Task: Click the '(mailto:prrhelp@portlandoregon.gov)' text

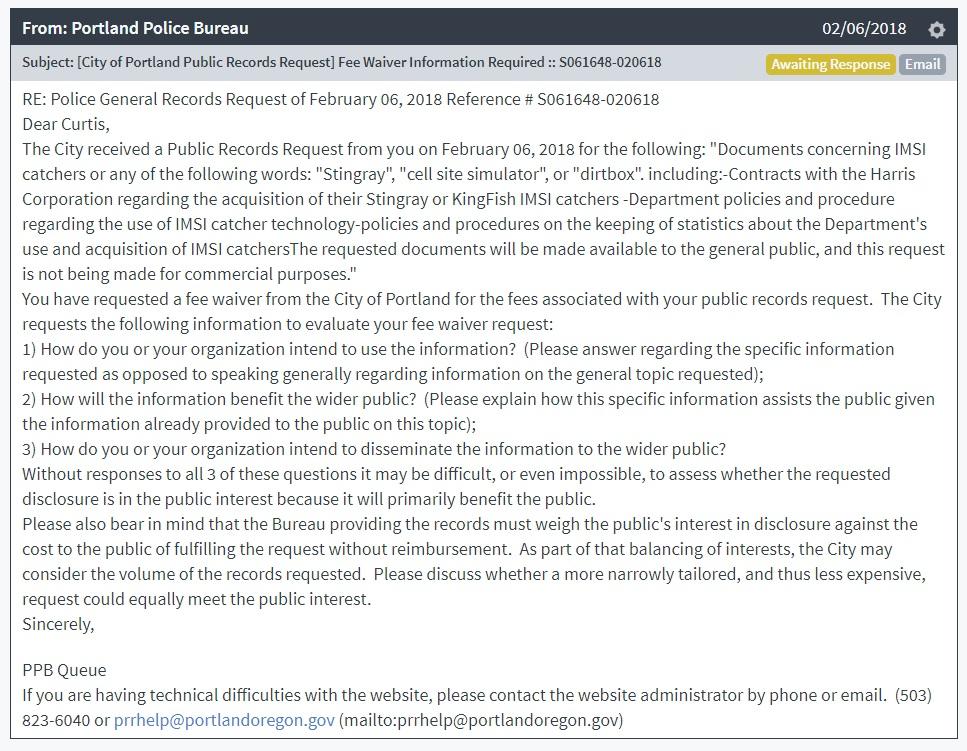Action: (x=481, y=720)
